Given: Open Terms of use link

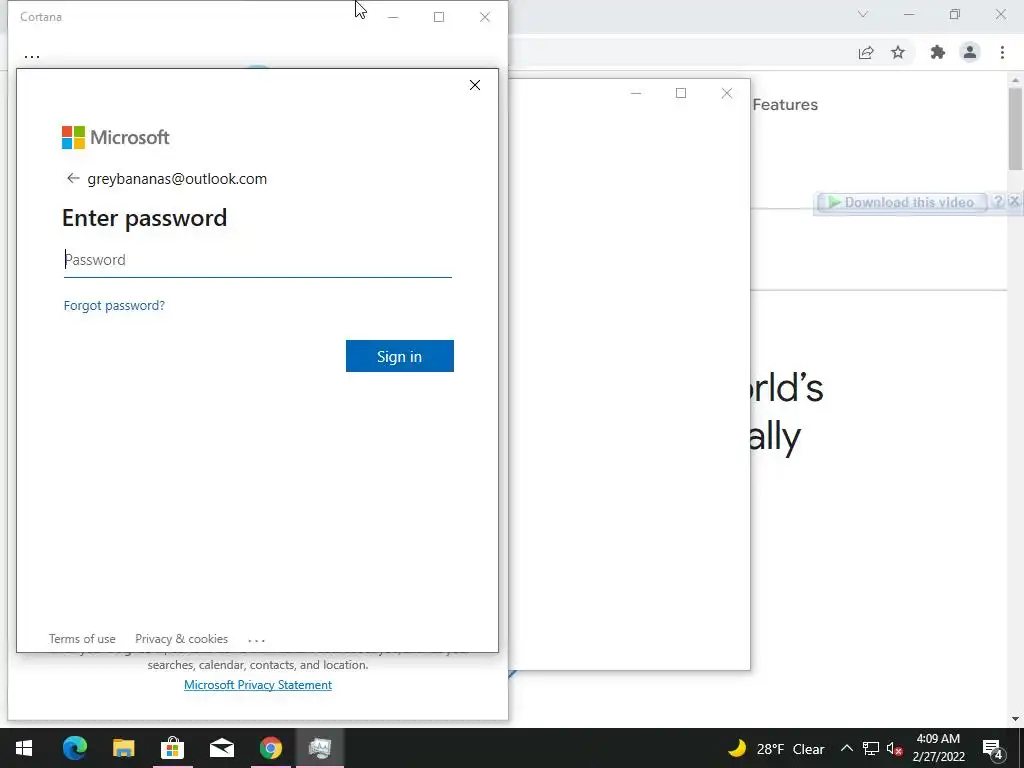Looking at the screenshot, I should pos(82,639).
